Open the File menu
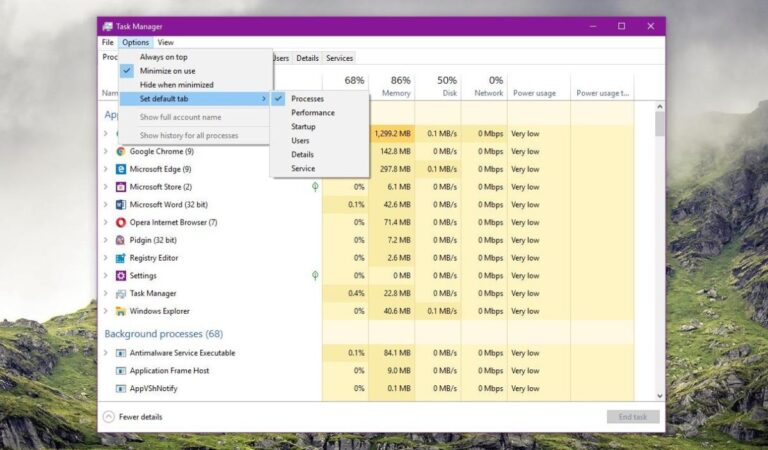The width and height of the screenshot is (768, 450). click(108, 43)
